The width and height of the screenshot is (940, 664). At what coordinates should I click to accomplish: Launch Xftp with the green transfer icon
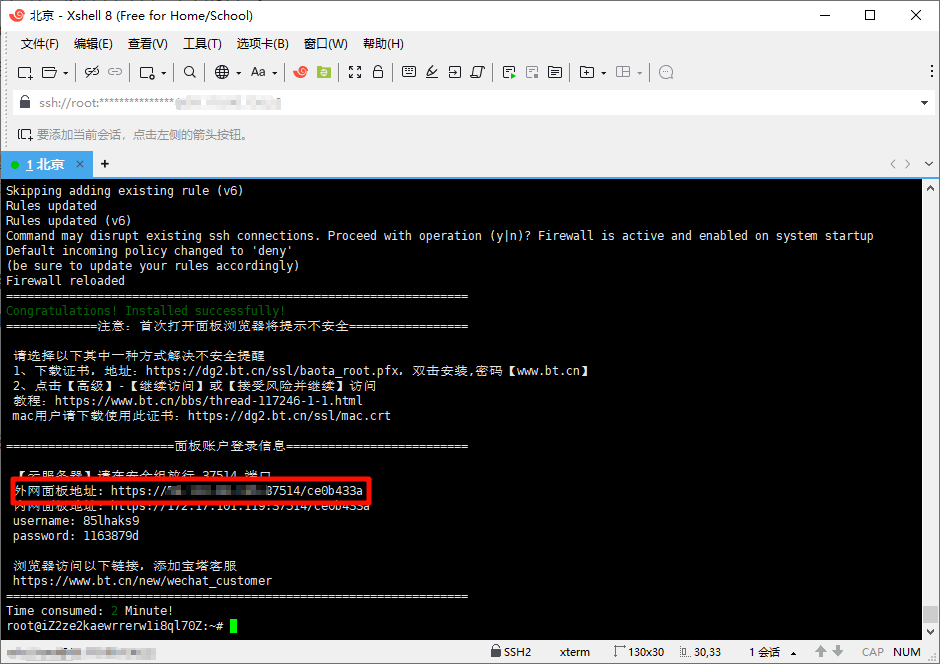(326, 72)
